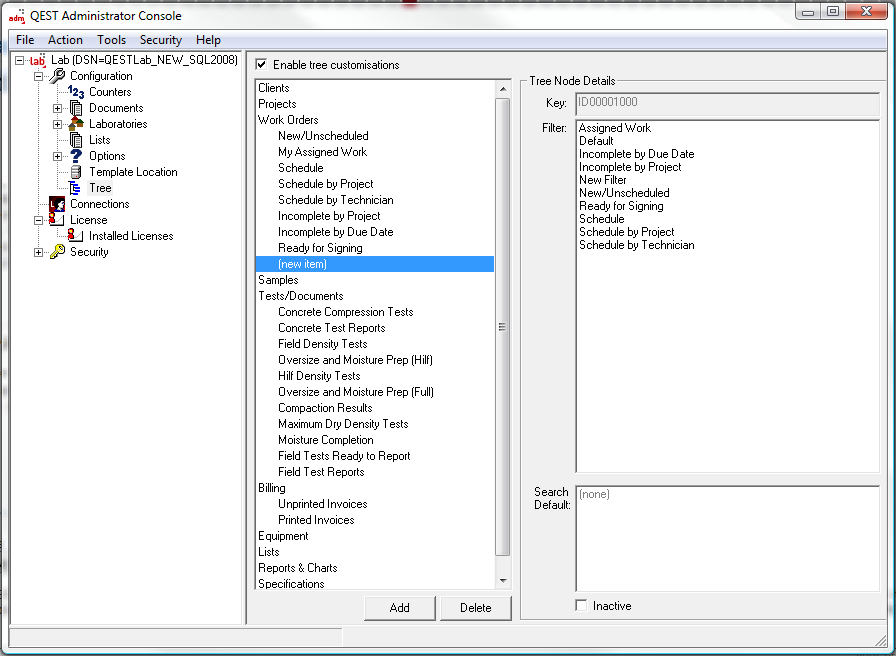
Task: Click the Options question mark icon
Action: click(75, 156)
